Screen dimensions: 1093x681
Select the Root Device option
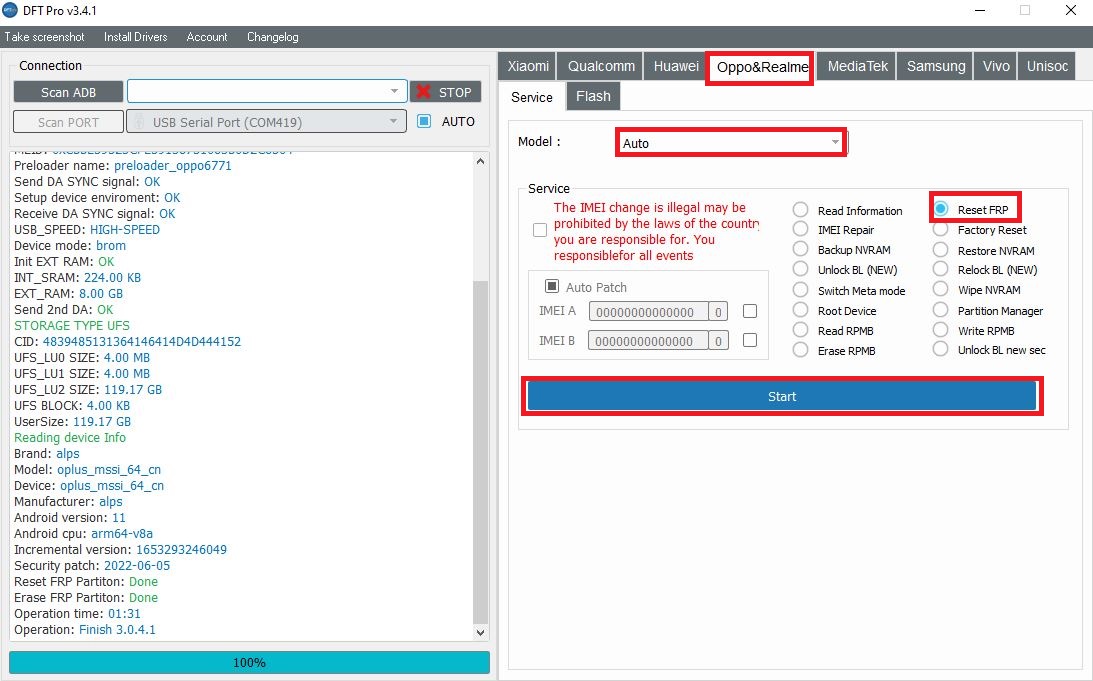(x=800, y=310)
